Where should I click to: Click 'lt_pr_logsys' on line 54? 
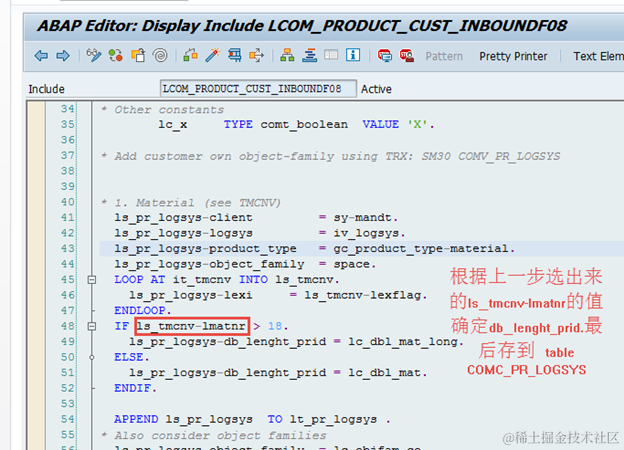point(333,419)
